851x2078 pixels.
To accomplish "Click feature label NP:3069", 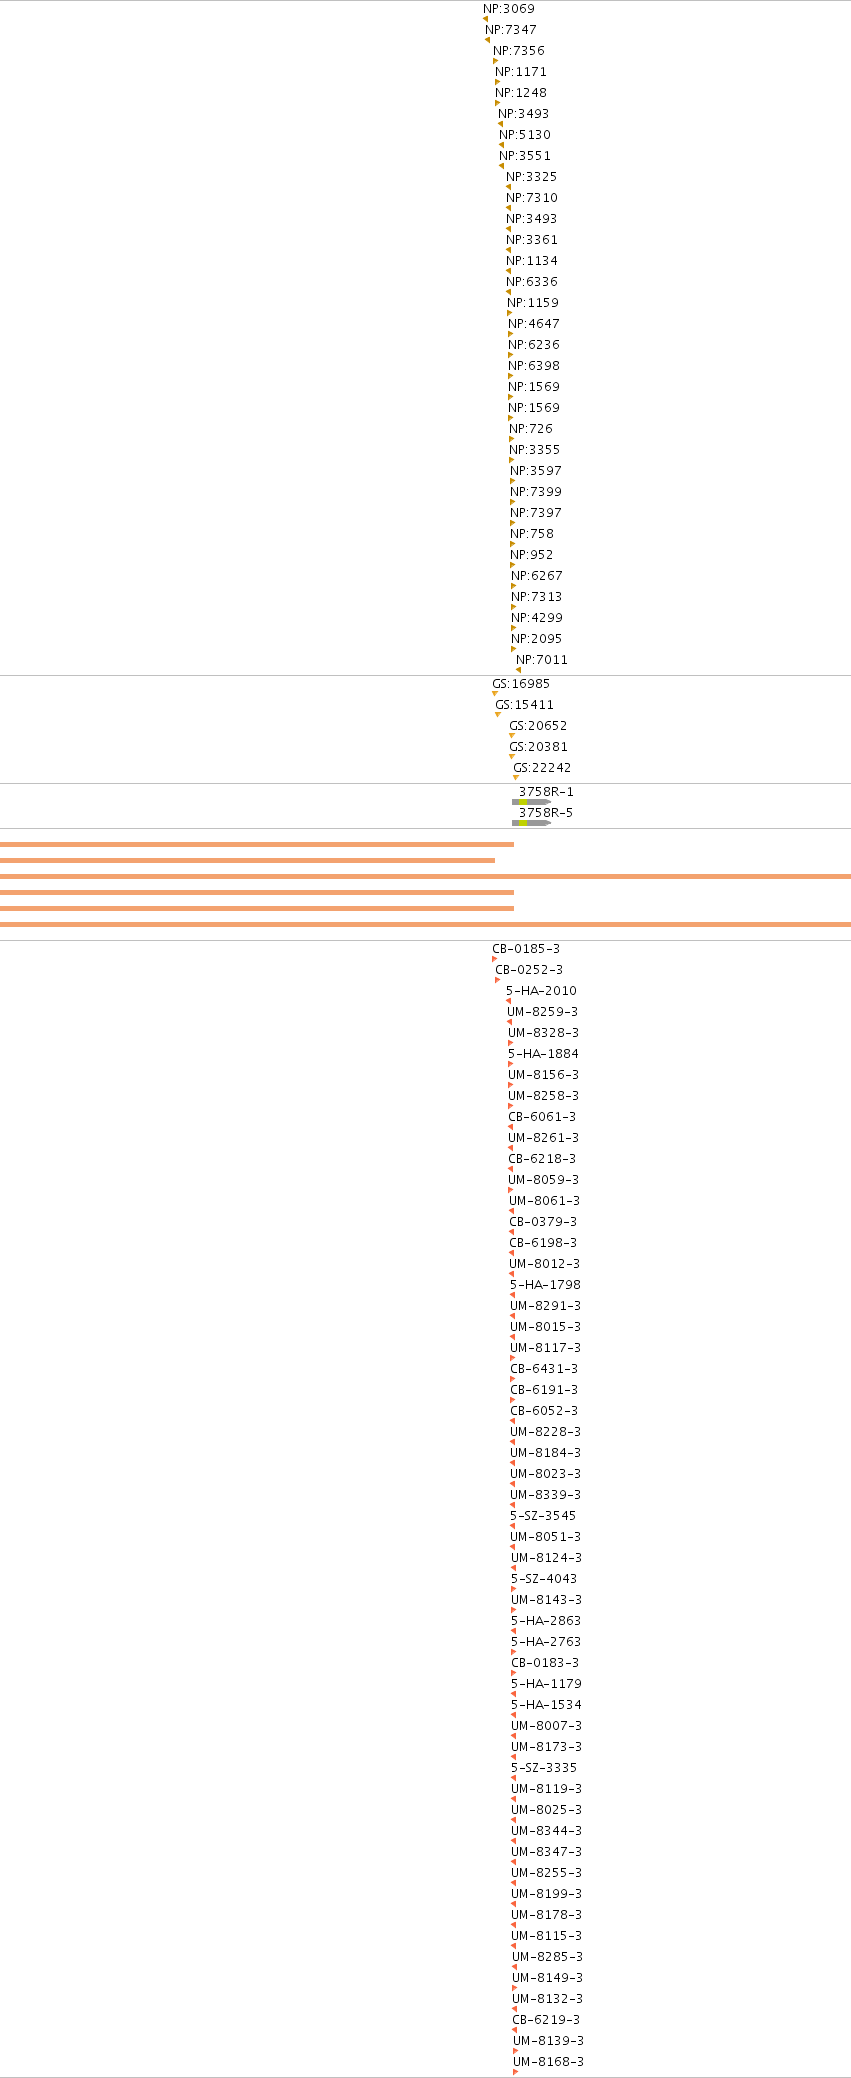I will tap(509, 9).
